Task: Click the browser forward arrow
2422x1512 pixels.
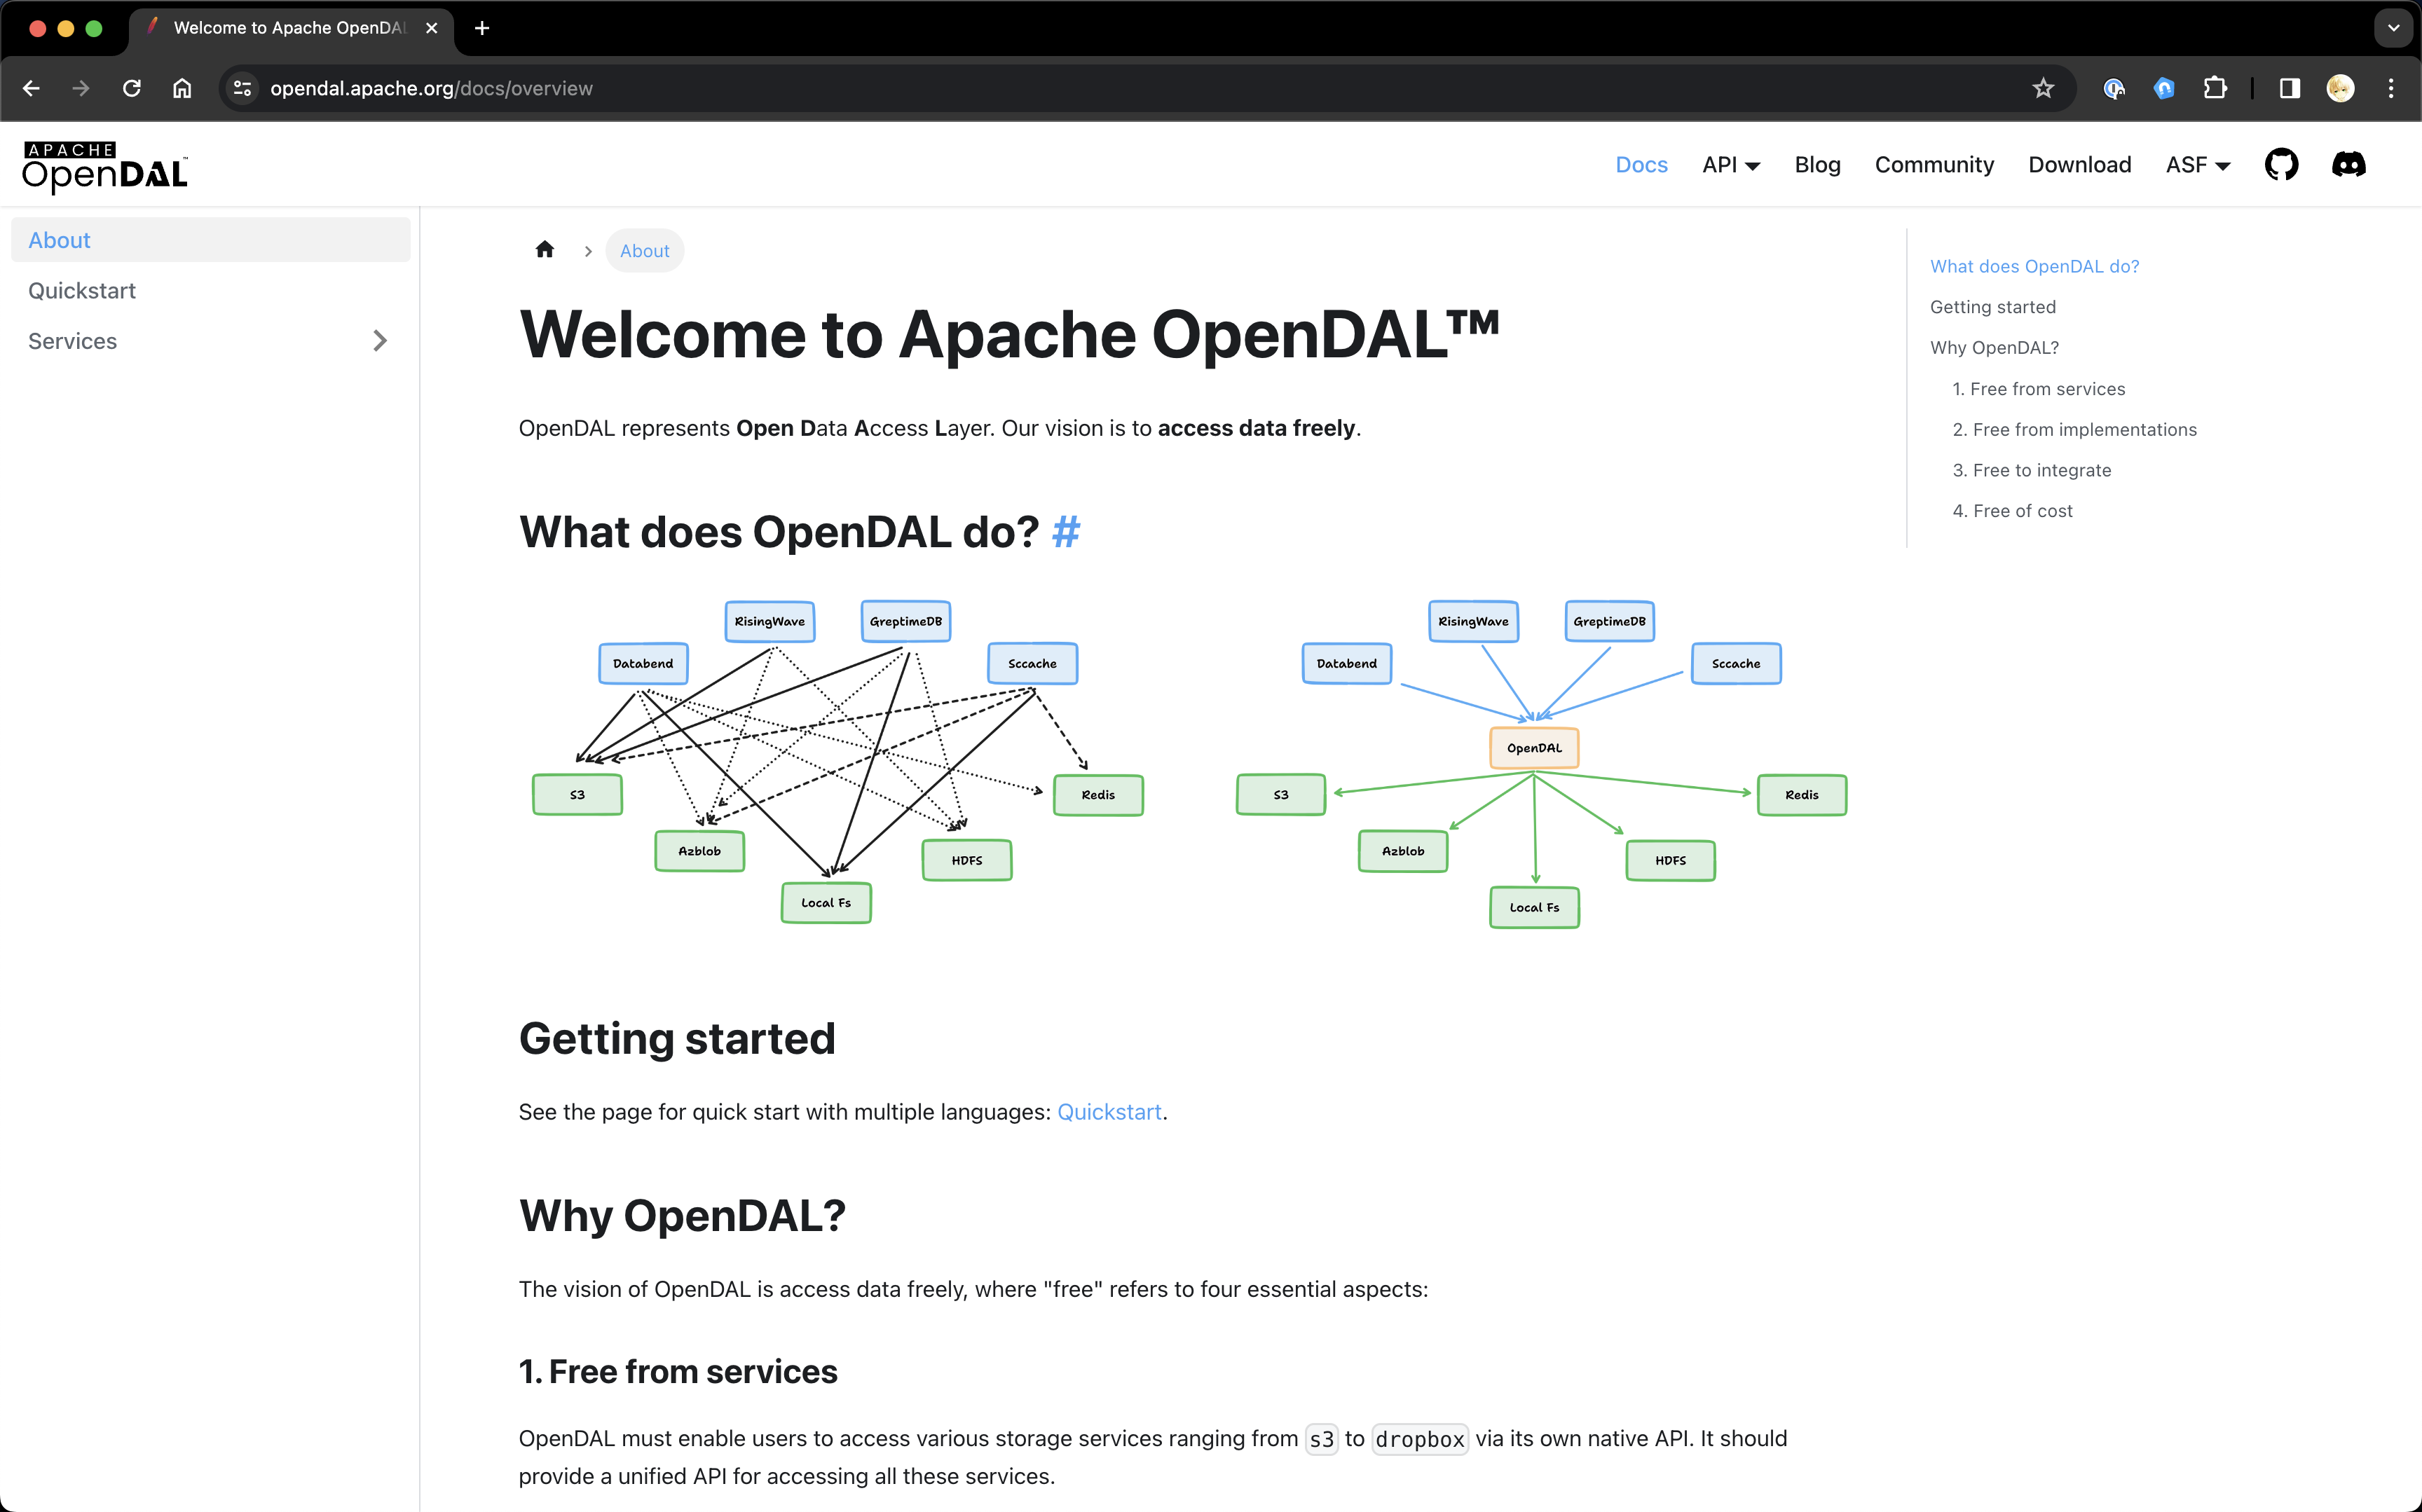Action: [x=81, y=88]
